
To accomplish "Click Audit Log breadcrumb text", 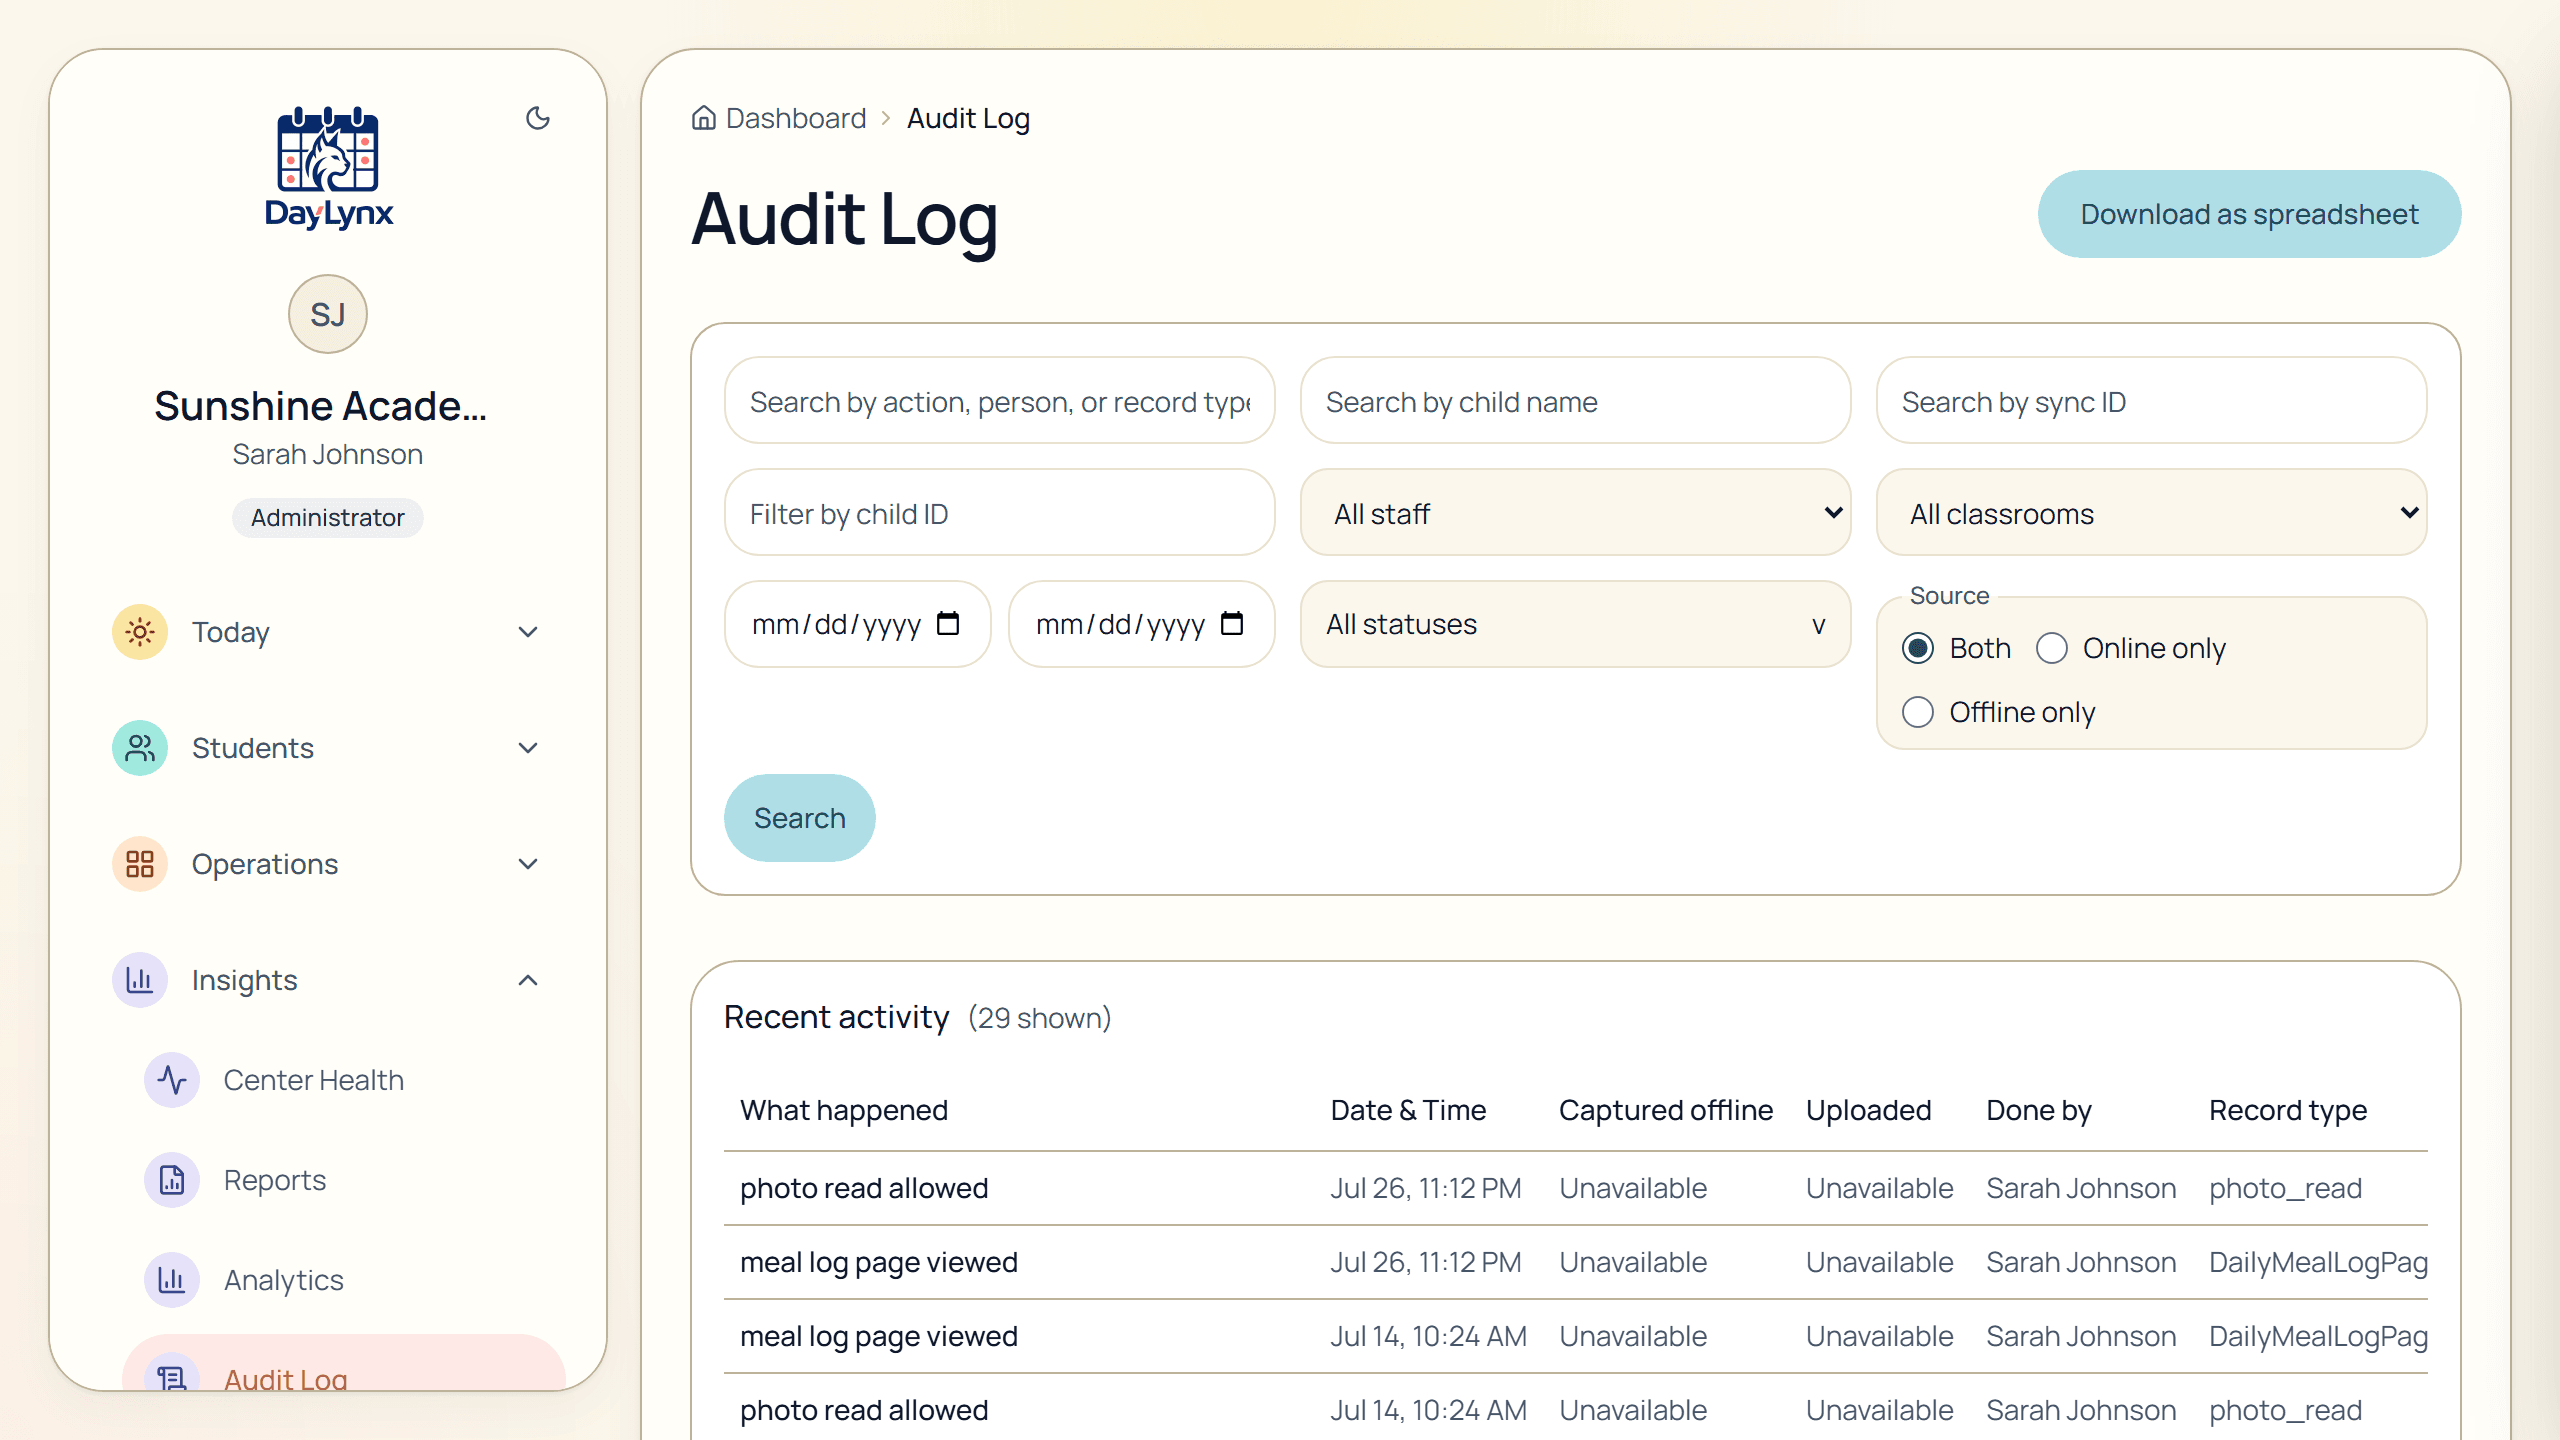I will [x=968, y=118].
